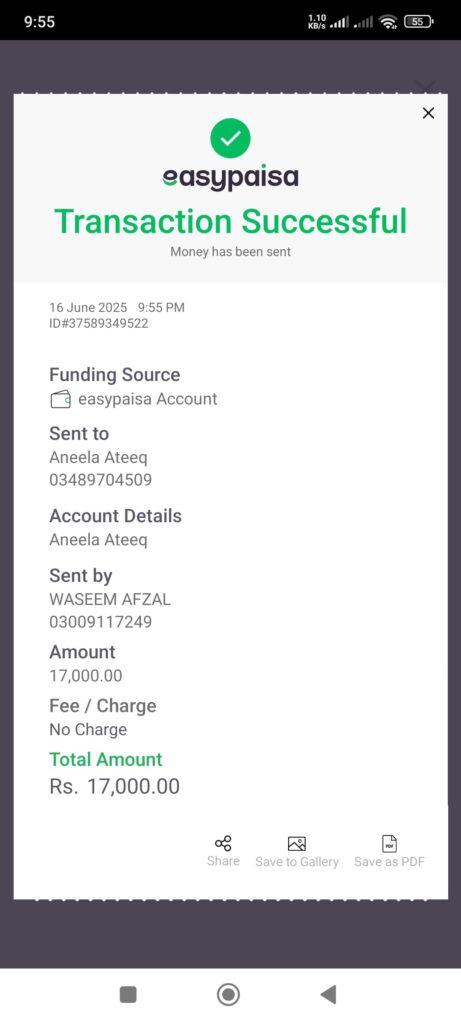
Task: Tap the Android home circle button
Action: tap(228, 995)
